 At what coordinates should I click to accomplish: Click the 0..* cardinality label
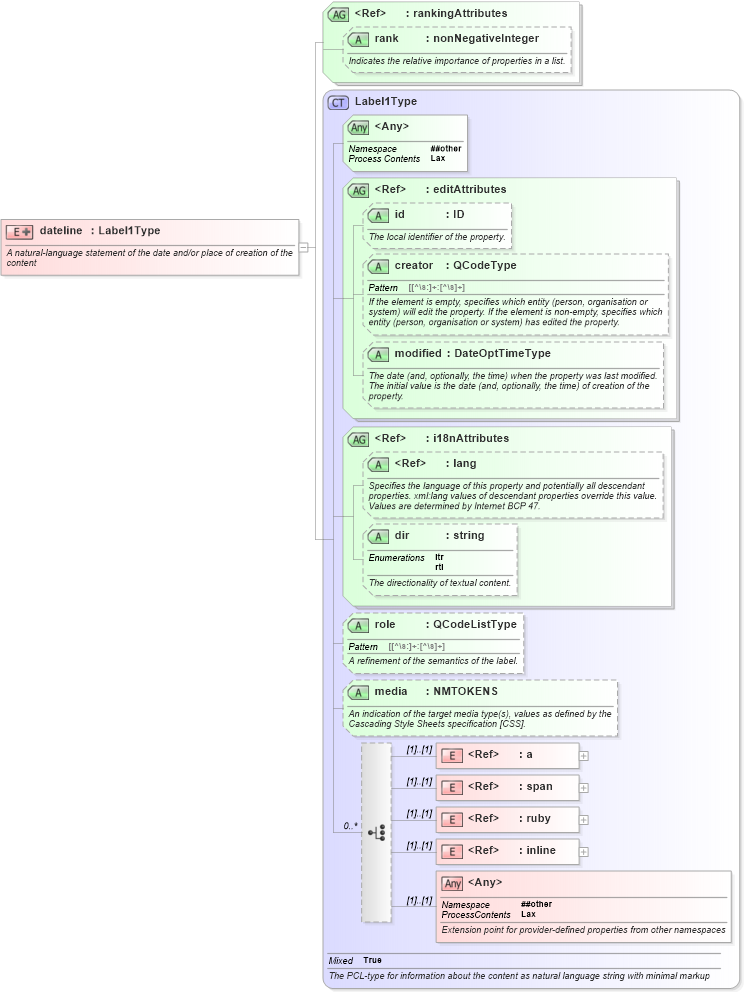(x=350, y=826)
